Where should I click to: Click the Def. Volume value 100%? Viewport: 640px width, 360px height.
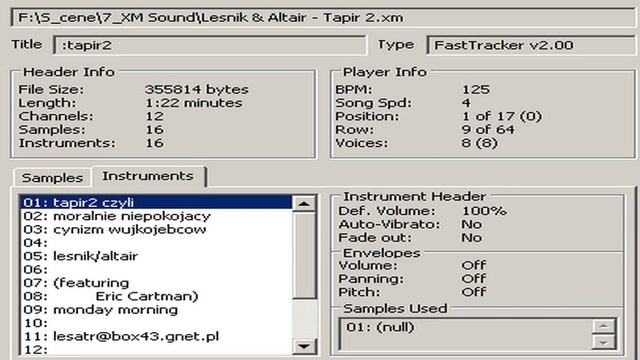tap(484, 211)
